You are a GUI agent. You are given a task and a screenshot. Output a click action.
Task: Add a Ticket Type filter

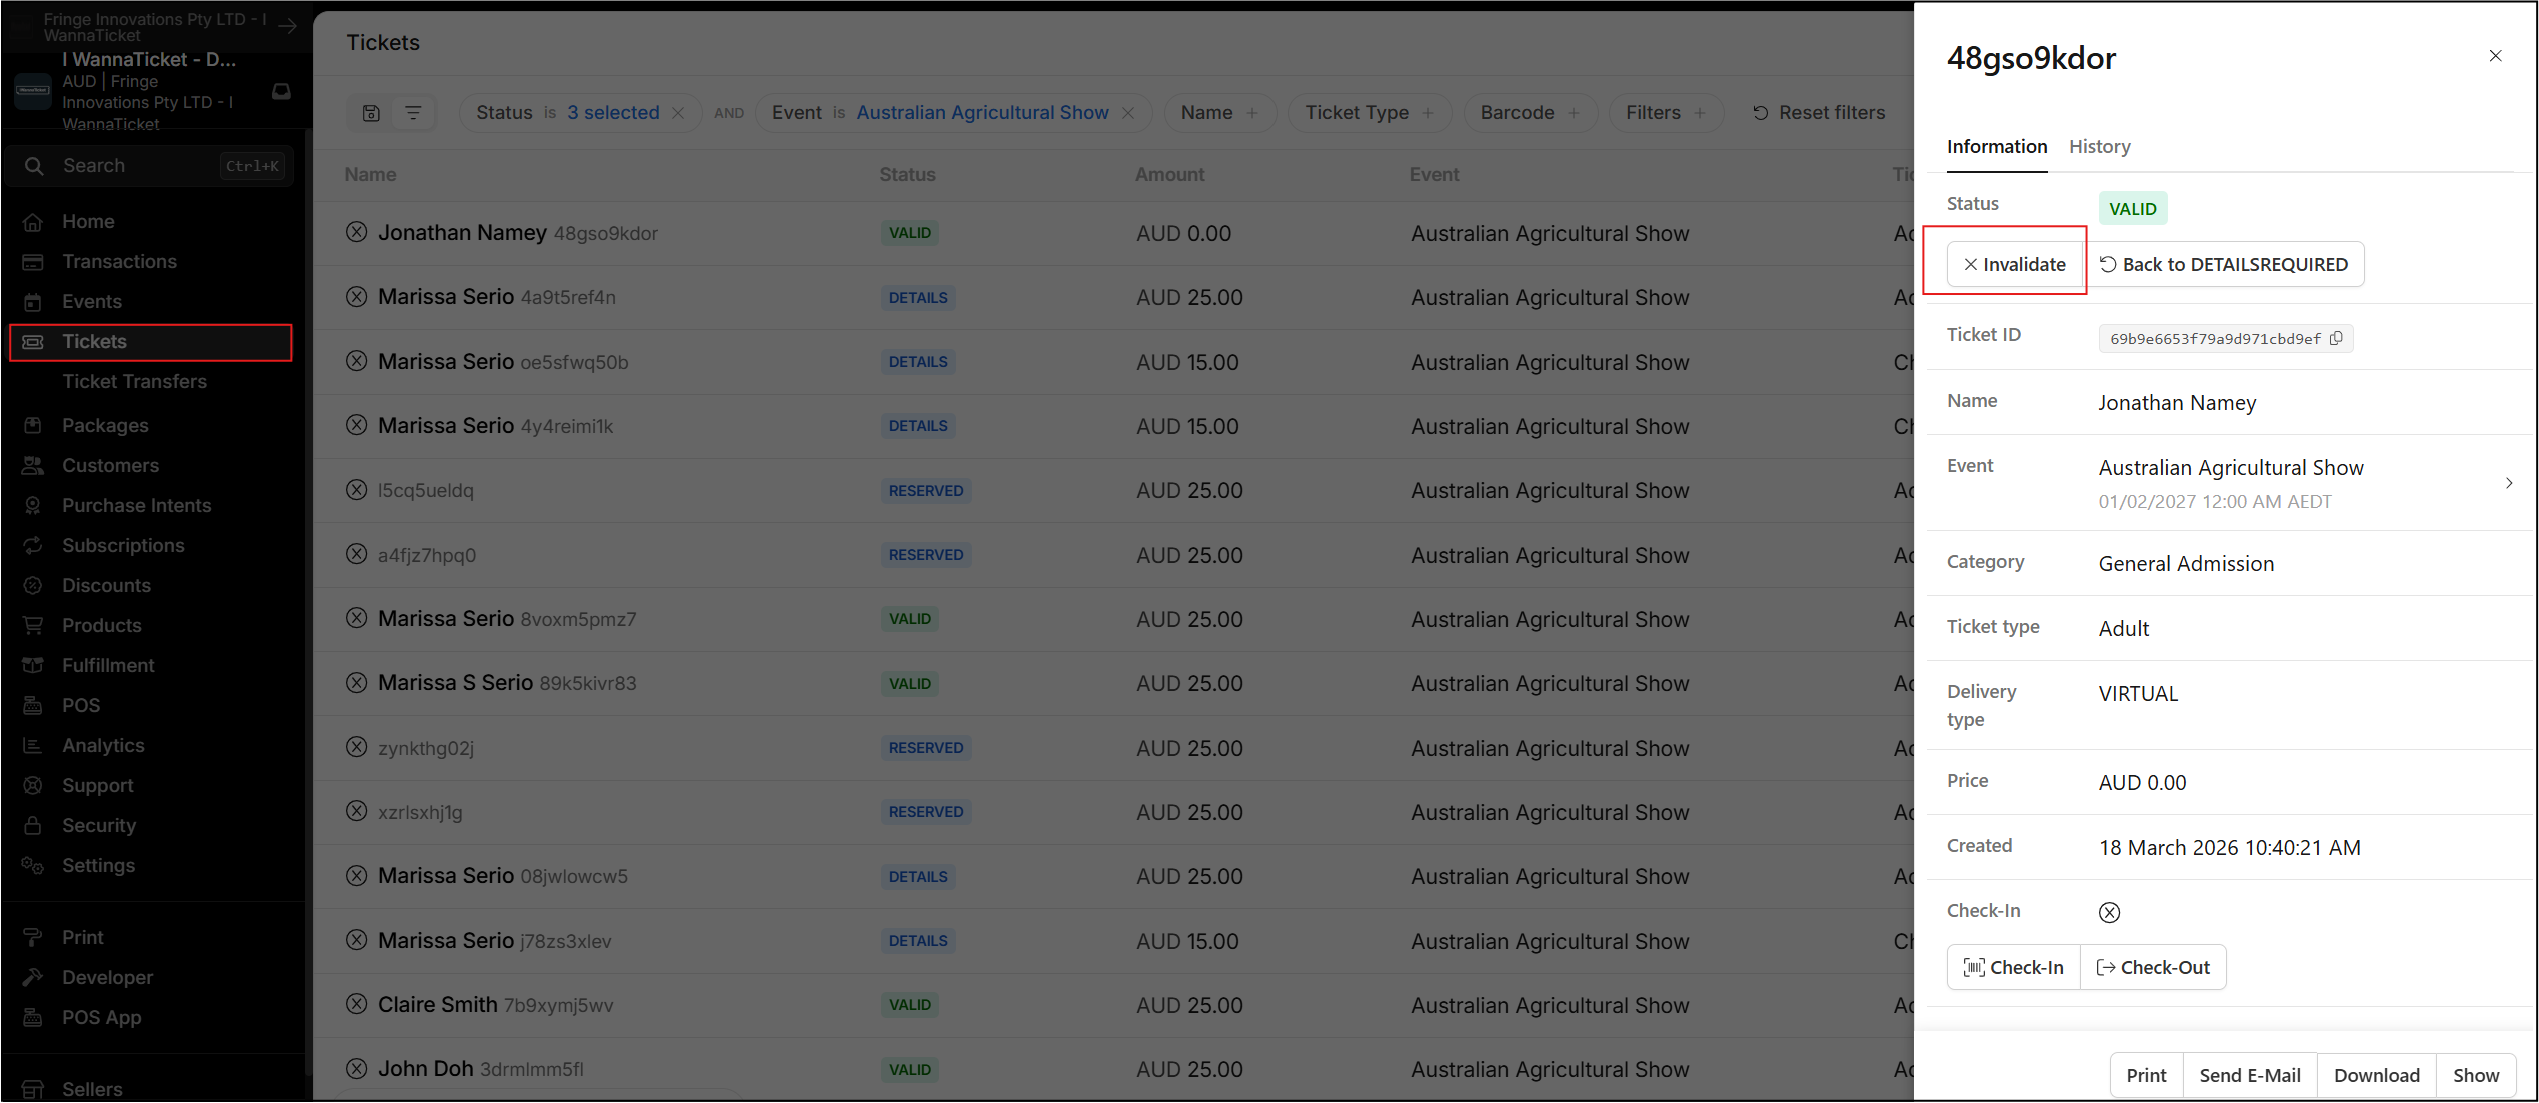1369,113
